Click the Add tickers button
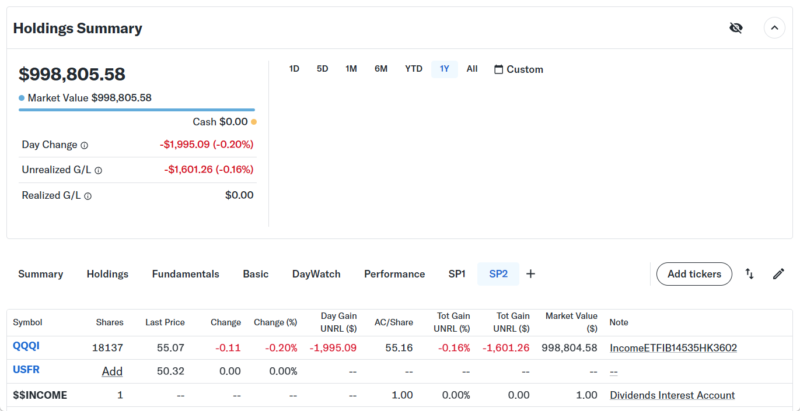This screenshot has height=411, width=800. [694, 274]
